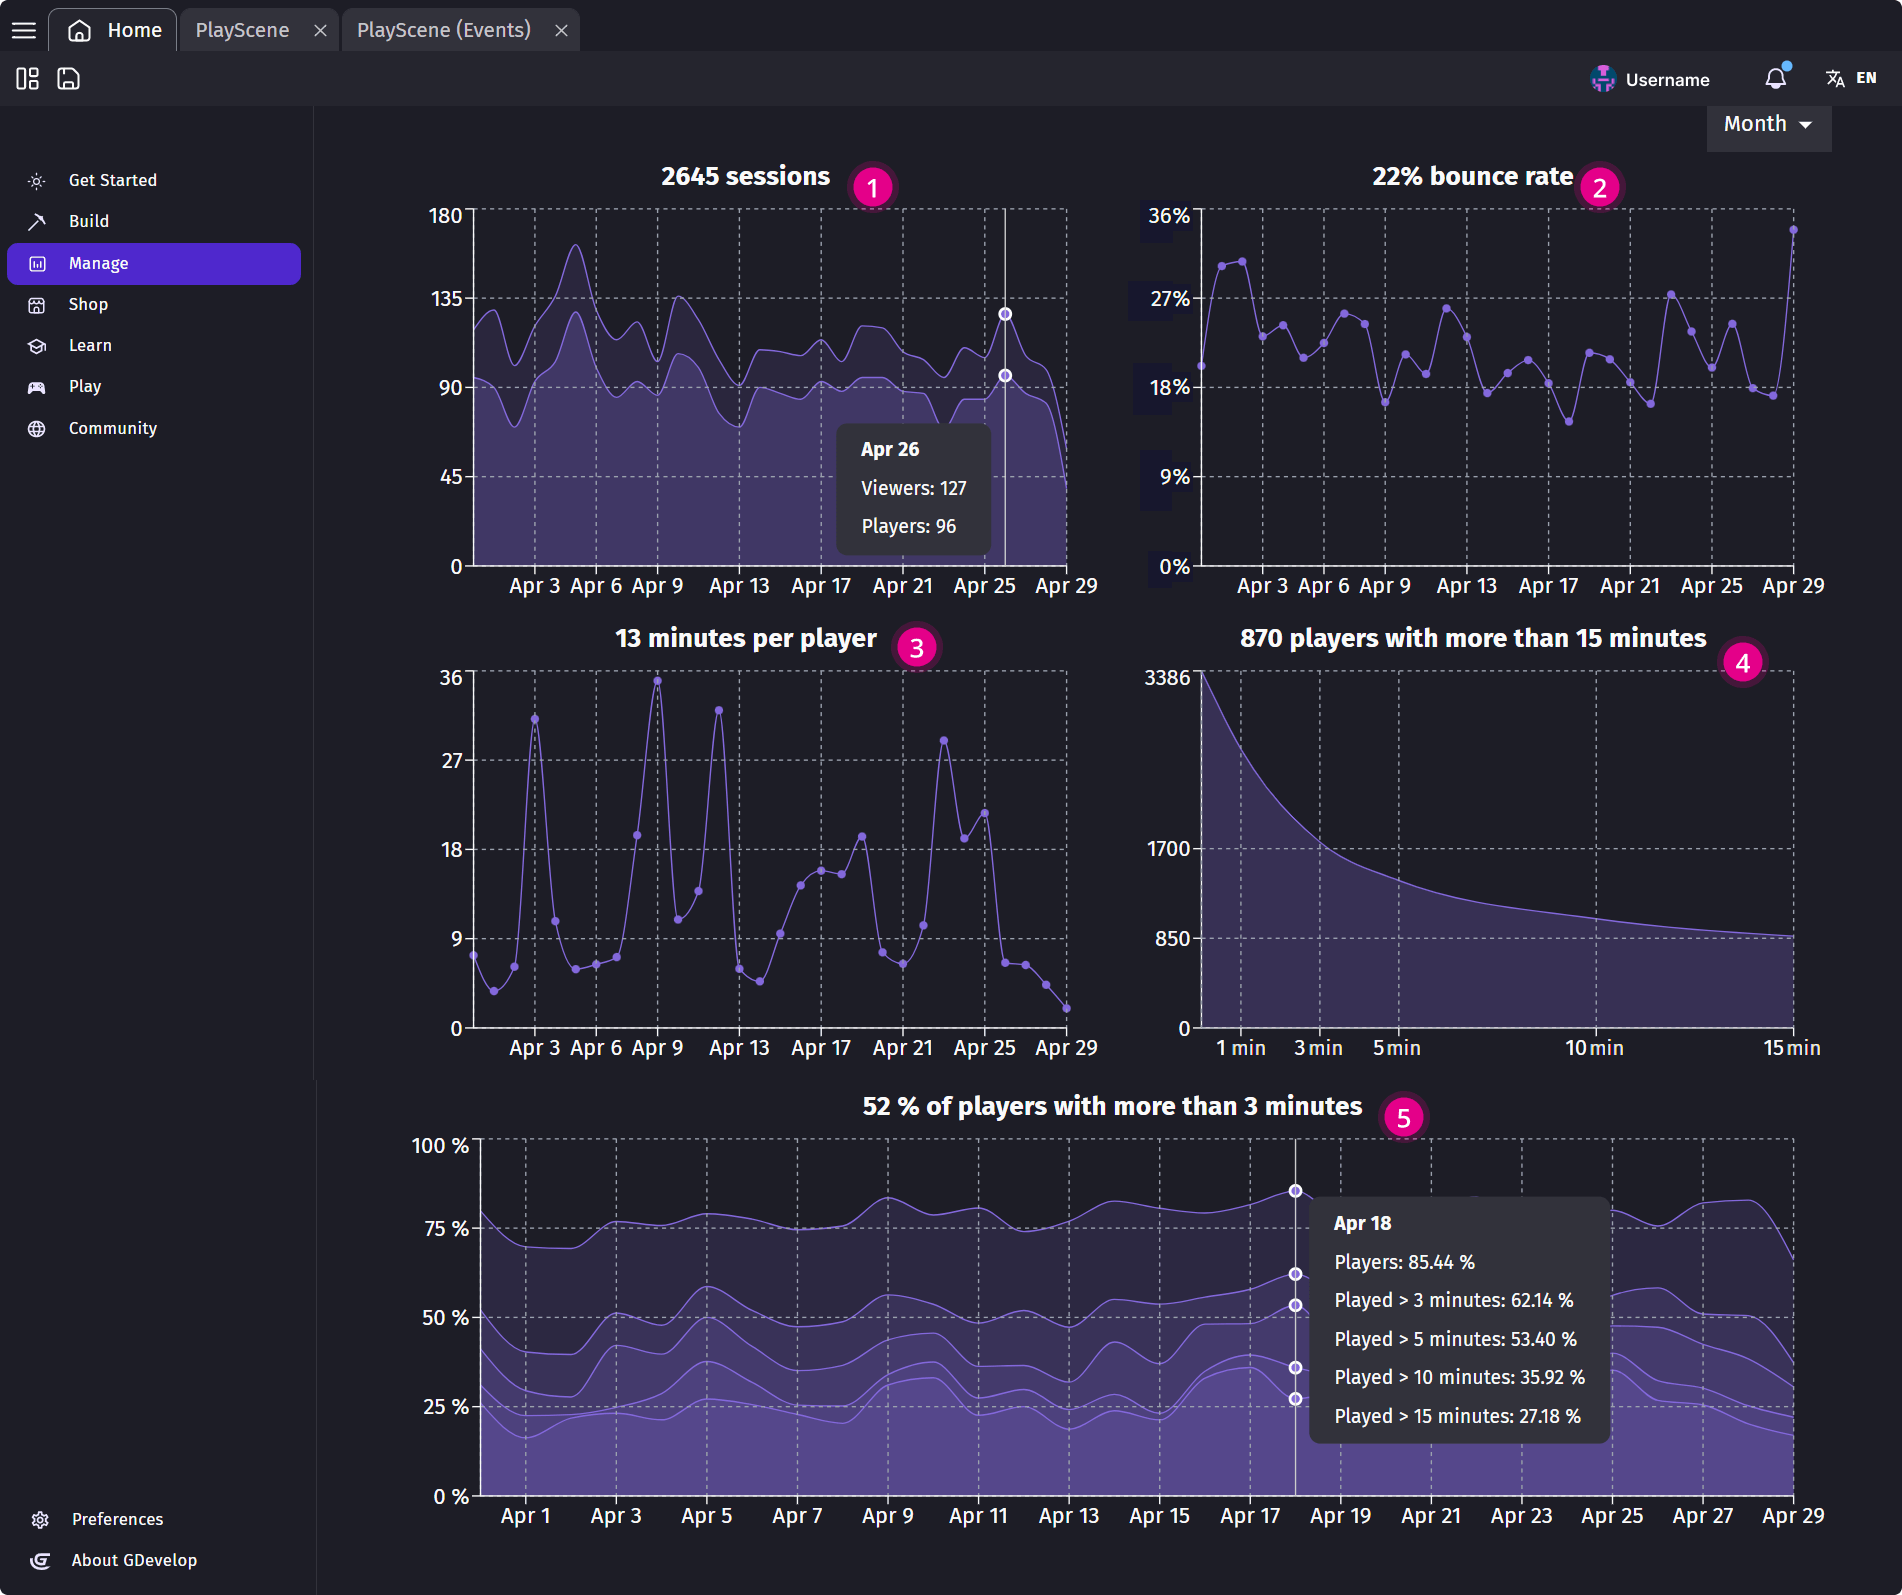The image size is (1902, 1595).
Task: Open the Community section in the sidebar
Action: click(x=112, y=427)
